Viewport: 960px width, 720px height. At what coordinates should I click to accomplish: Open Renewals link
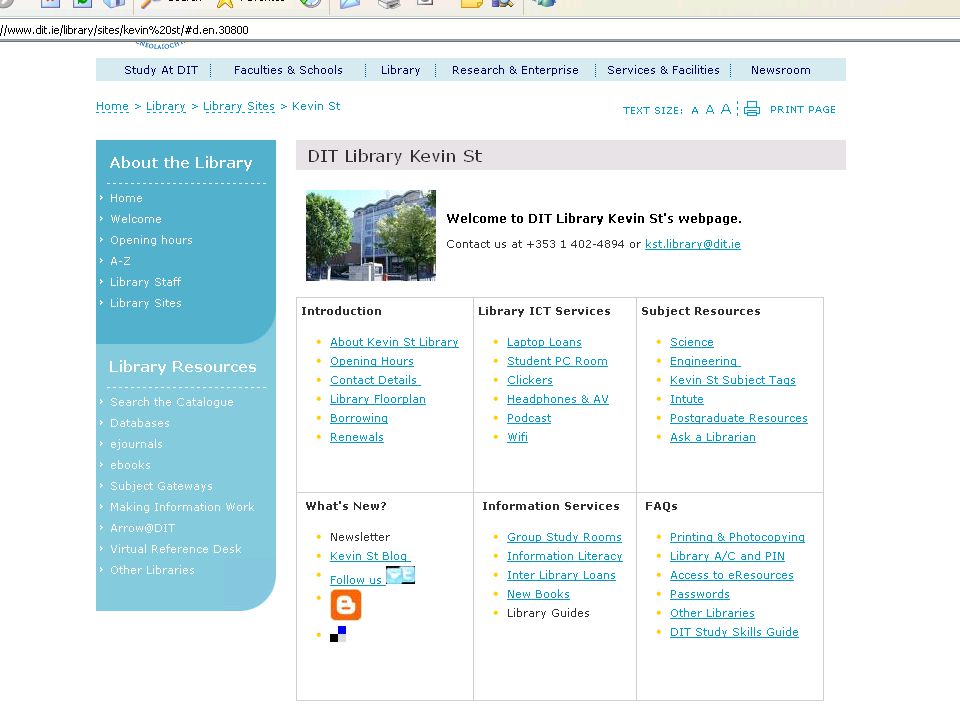[357, 437]
